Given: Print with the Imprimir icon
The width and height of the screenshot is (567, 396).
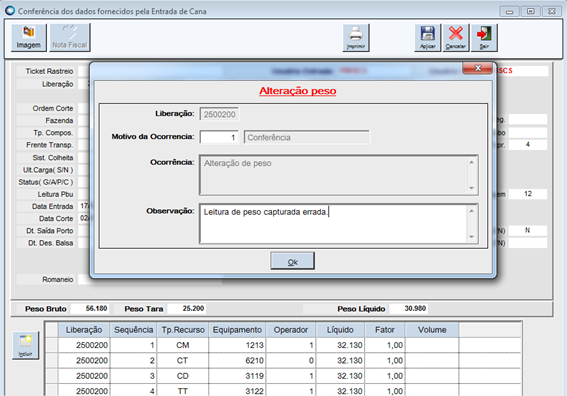Looking at the screenshot, I should pyautogui.click(x=356, y=38).
